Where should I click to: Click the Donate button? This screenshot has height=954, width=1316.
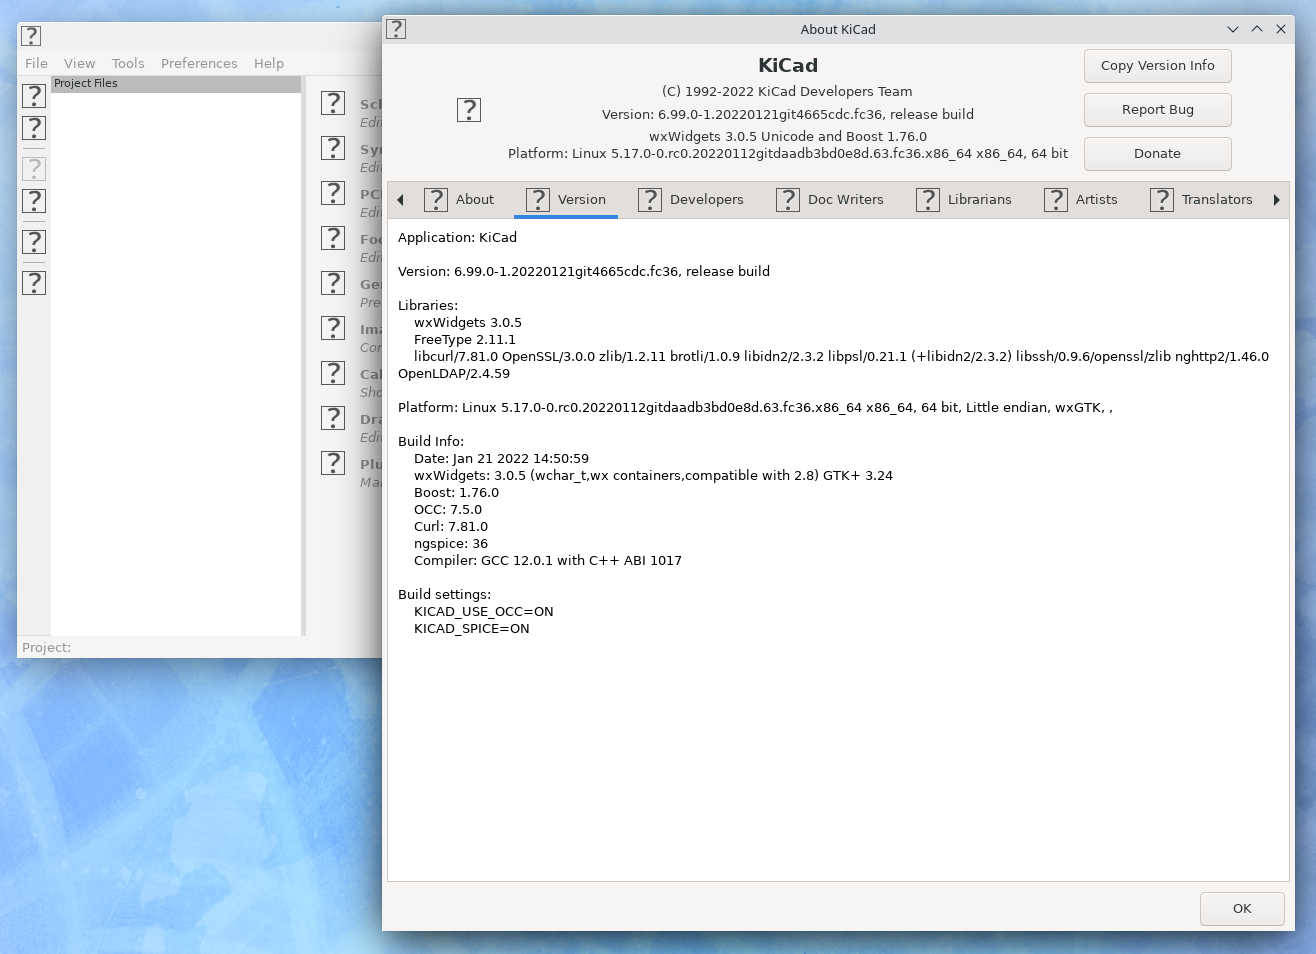[1158, 154]
